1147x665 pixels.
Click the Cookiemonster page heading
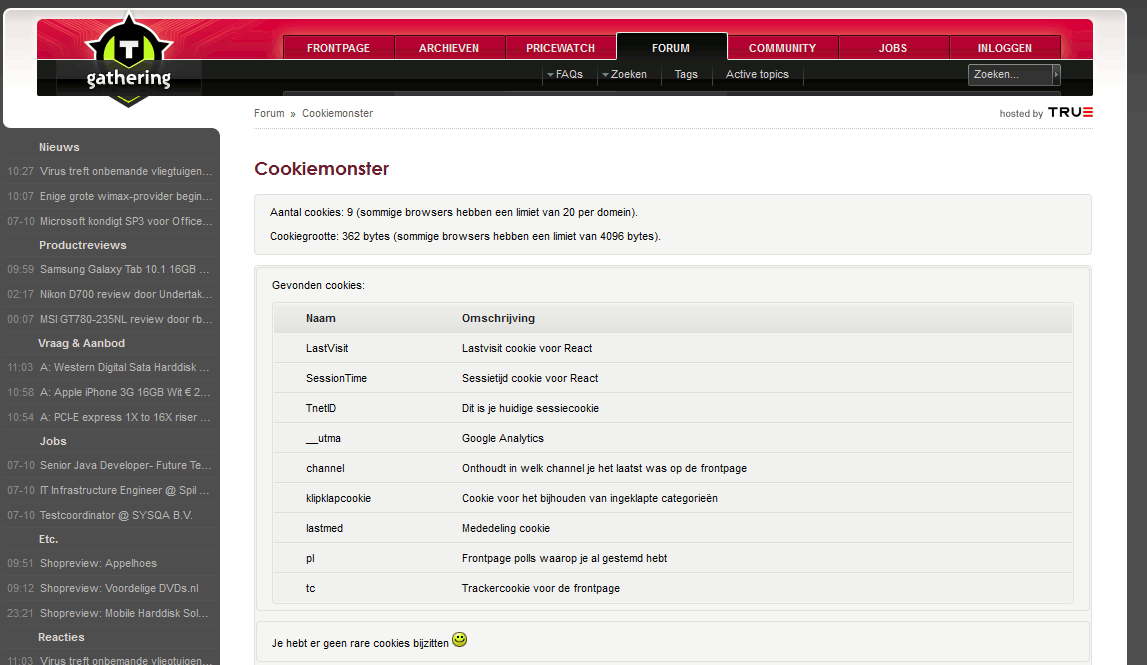click(321, 169)
